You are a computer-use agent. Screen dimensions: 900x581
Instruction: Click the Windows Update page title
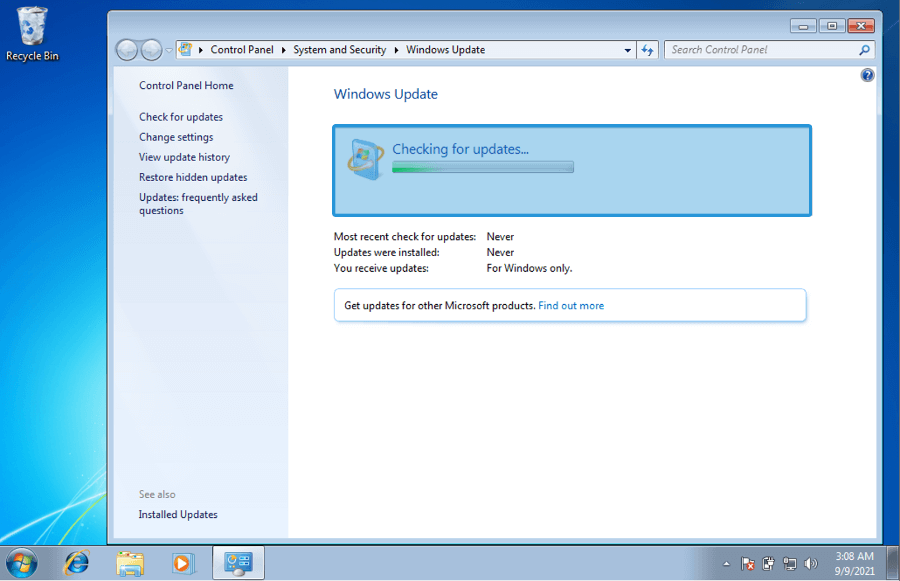tap(386, 94)
